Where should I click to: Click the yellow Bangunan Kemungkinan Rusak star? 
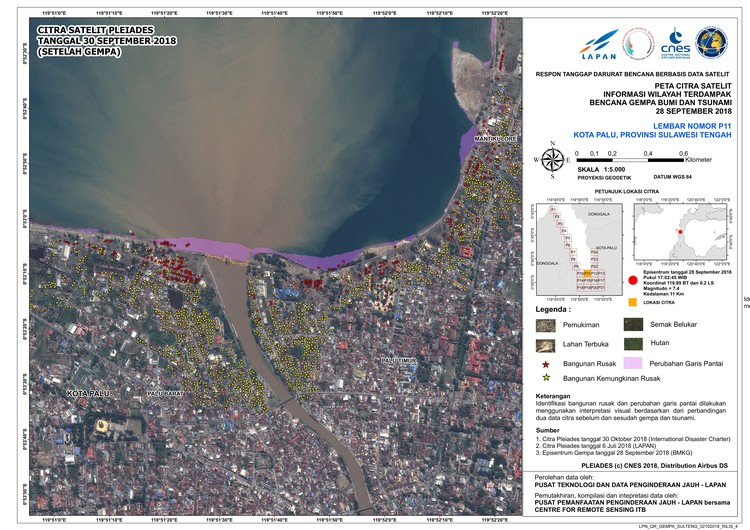pyautogui.click(x=546, y=378)
